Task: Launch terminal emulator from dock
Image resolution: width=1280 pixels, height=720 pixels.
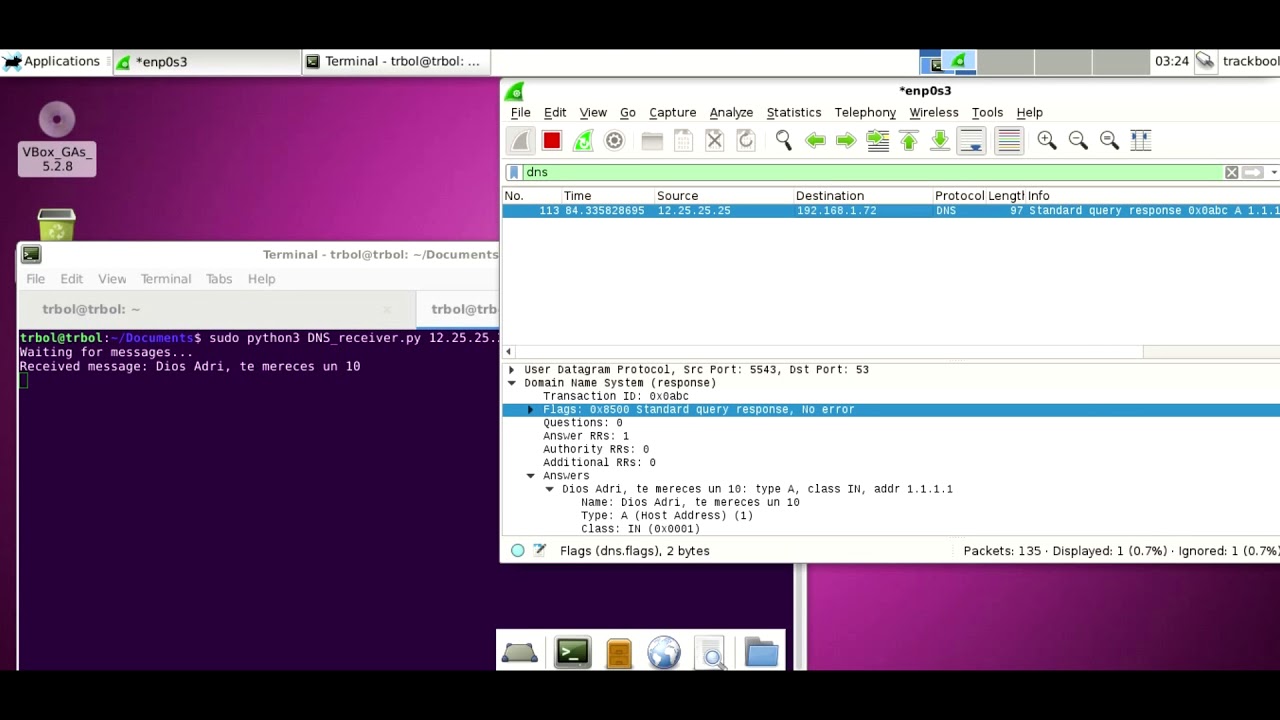Action: point(573,653)
